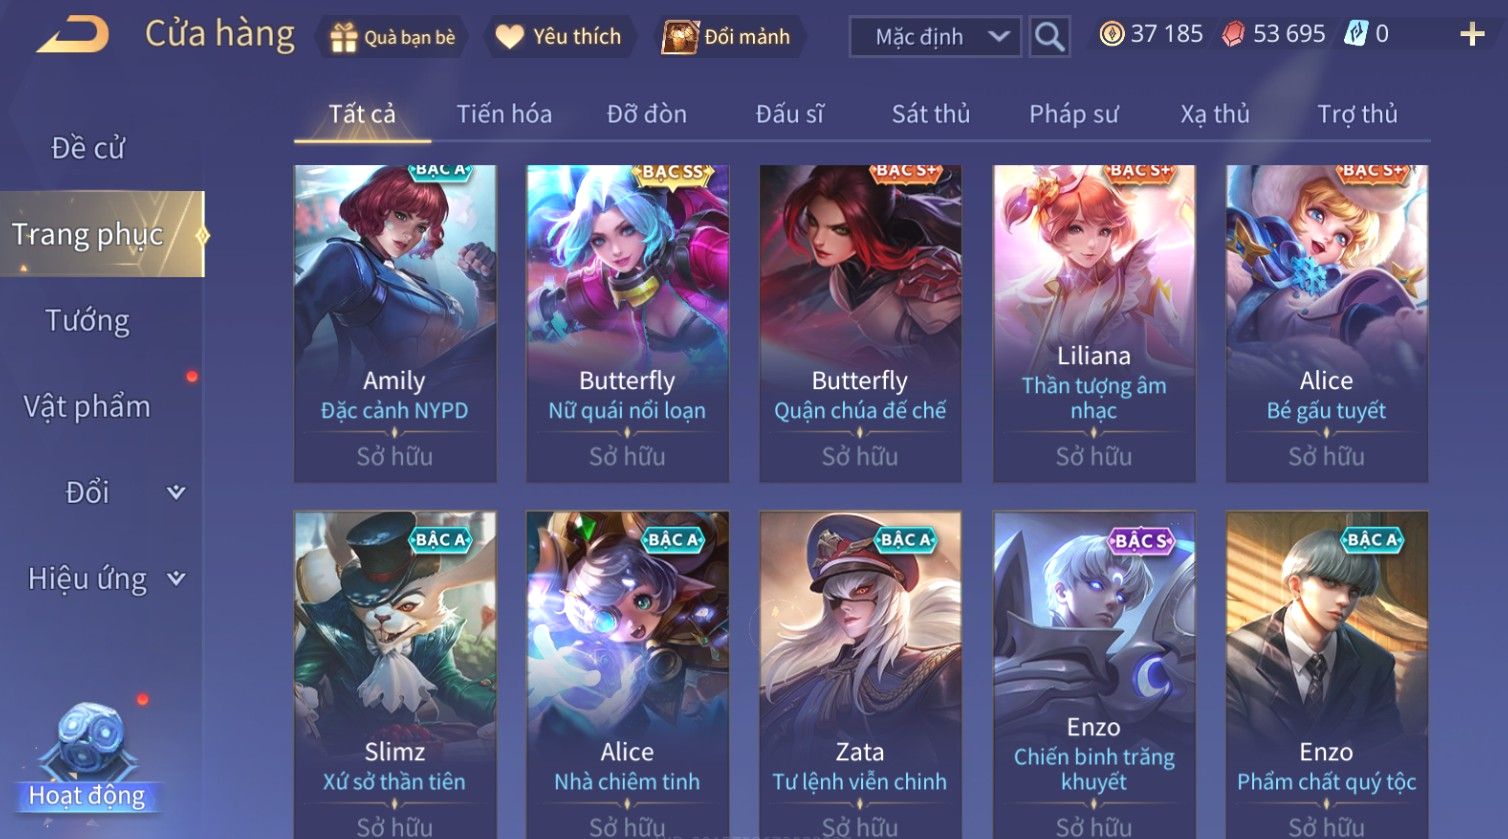Open the Mặc định sort dropdown
Screen dimensions: 1508x839
[935, 37]
